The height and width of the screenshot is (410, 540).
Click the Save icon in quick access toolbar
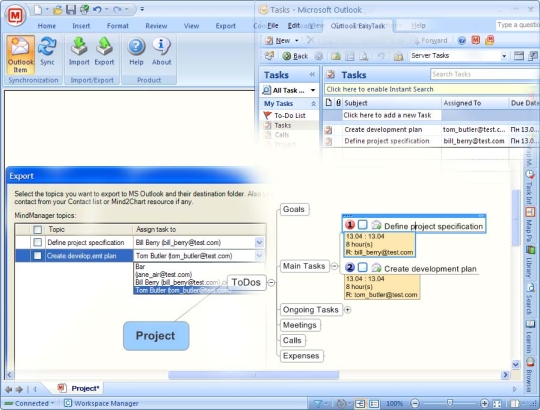pyautogui.click(x=71, y=9)
